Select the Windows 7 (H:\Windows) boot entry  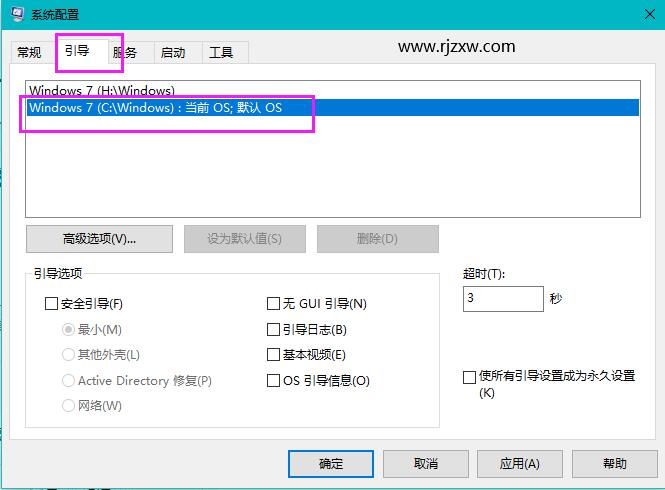tap(332, 90)
